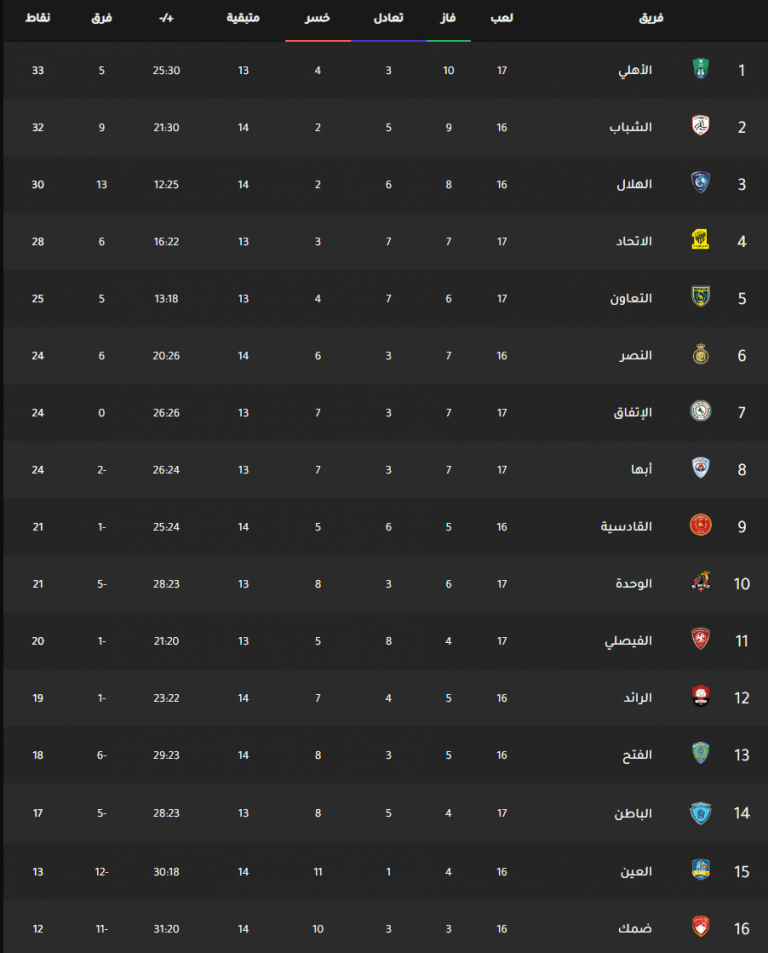Open الباطن team name link

633,813
